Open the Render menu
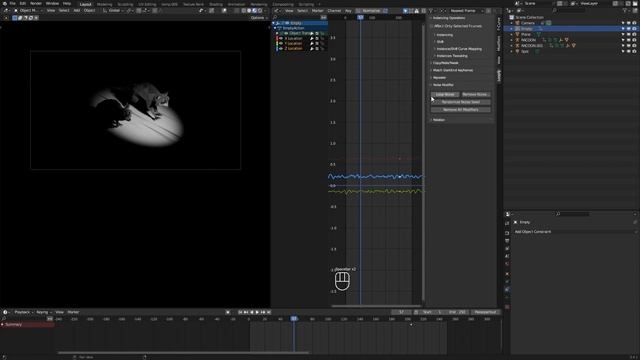Image resolution: width=640 pixels, height=360 pixels. (36, 4)
